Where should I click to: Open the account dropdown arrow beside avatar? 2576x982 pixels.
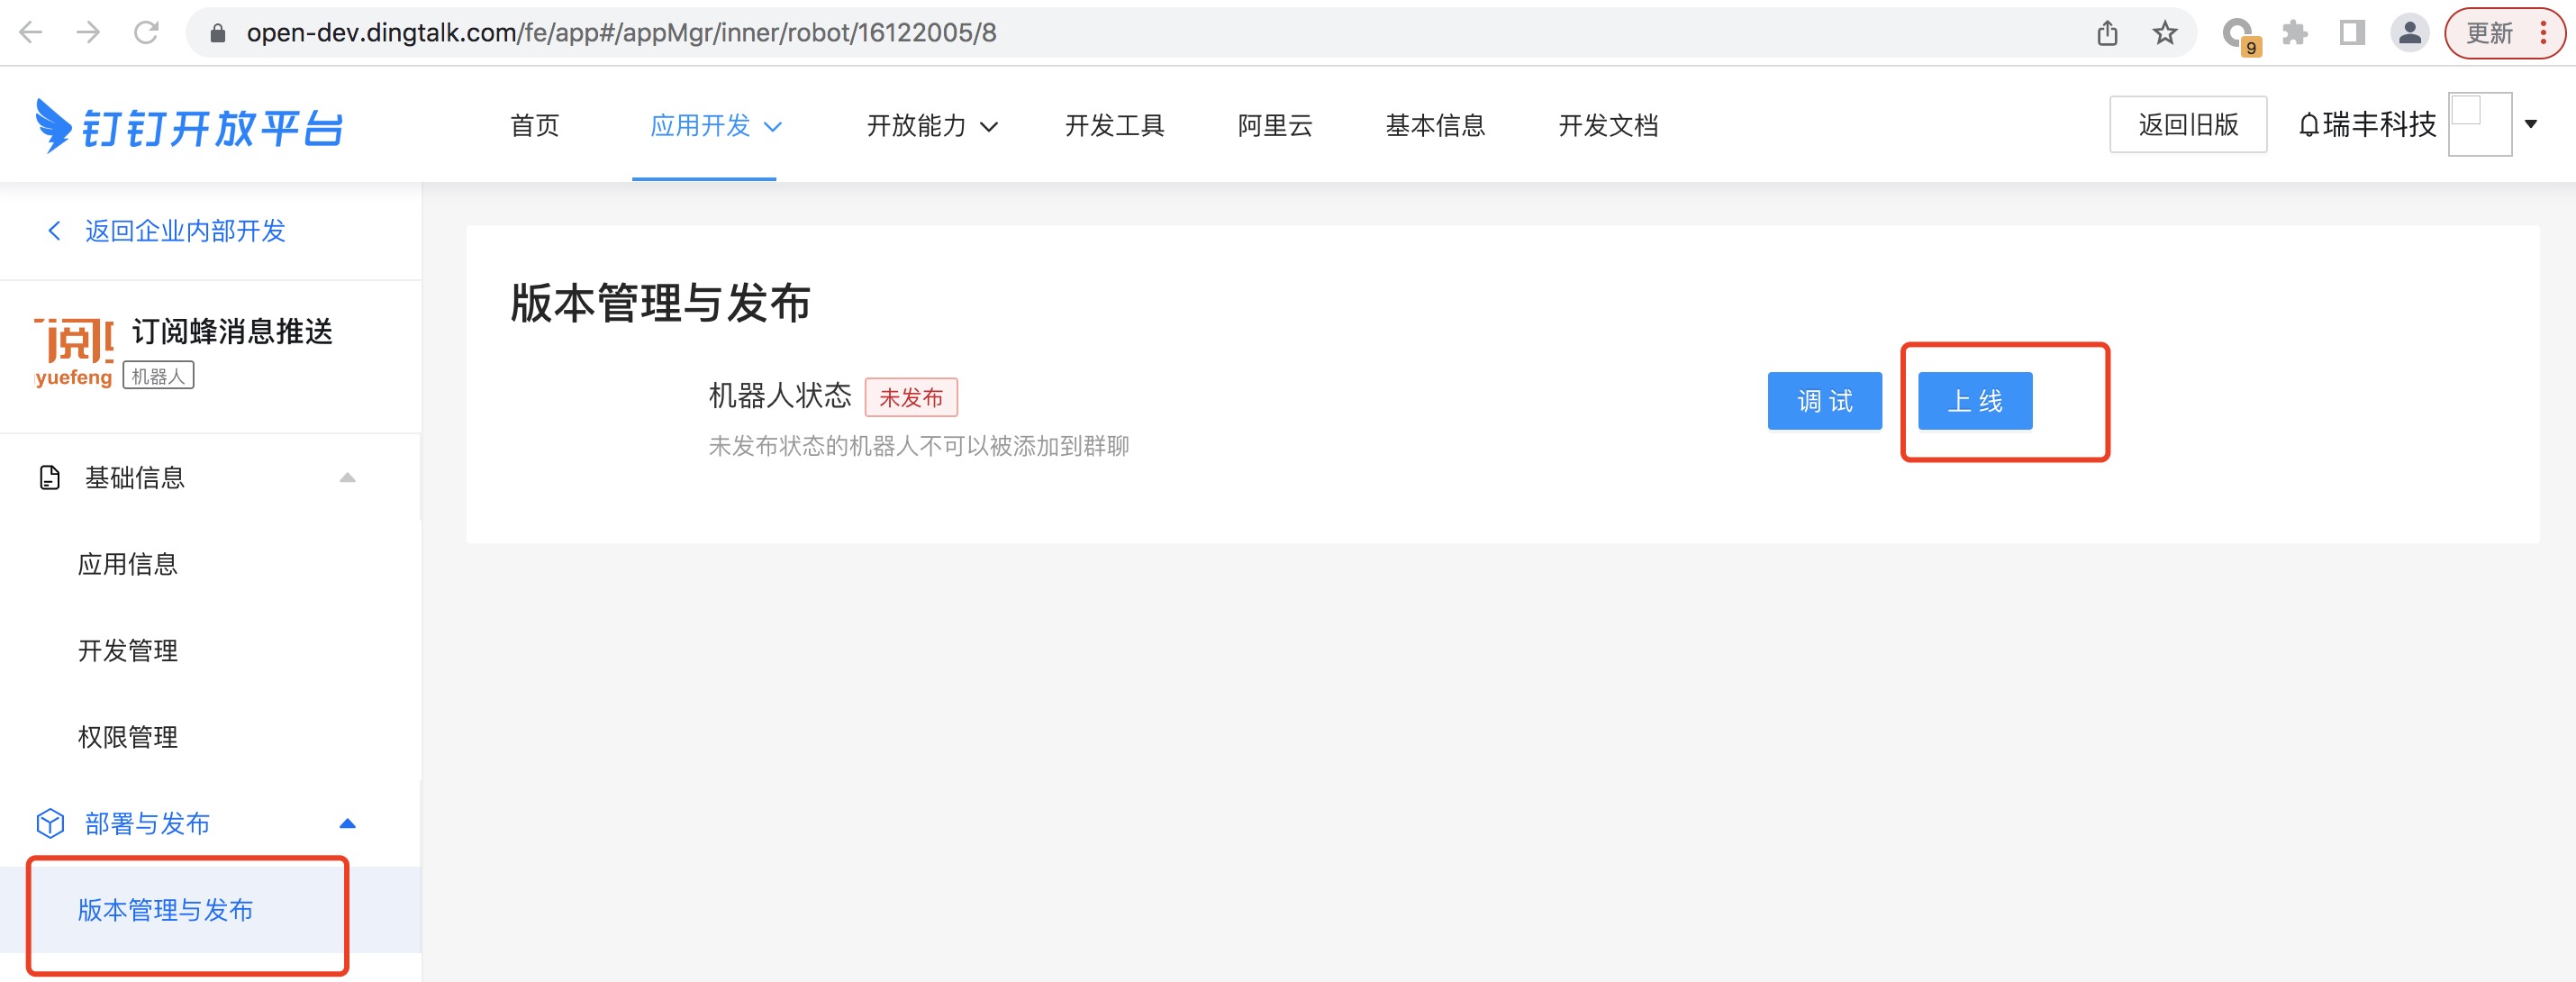pos(2531,125)
